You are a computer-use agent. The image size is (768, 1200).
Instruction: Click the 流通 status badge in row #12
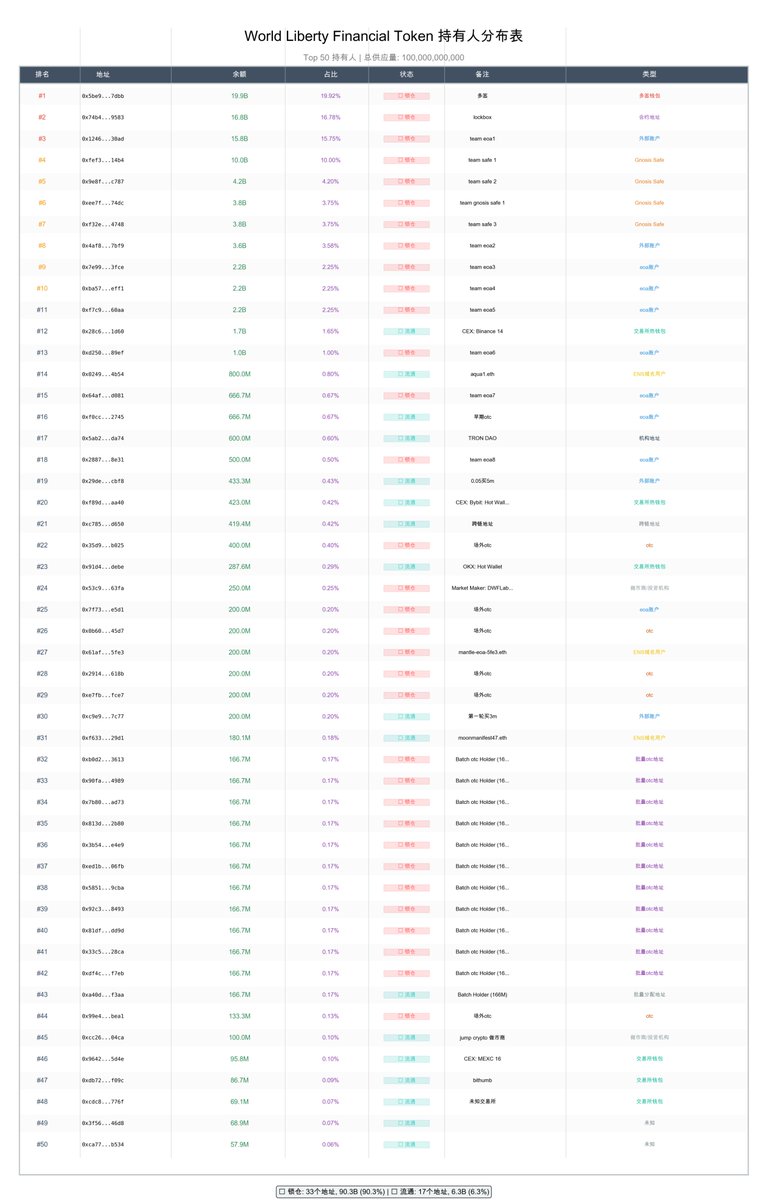[x=406, y=331]
